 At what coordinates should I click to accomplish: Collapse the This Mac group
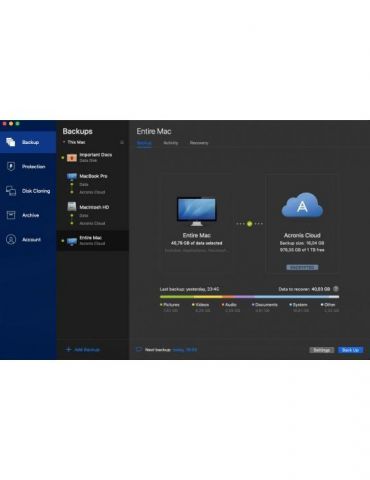[x=64, y=142]
